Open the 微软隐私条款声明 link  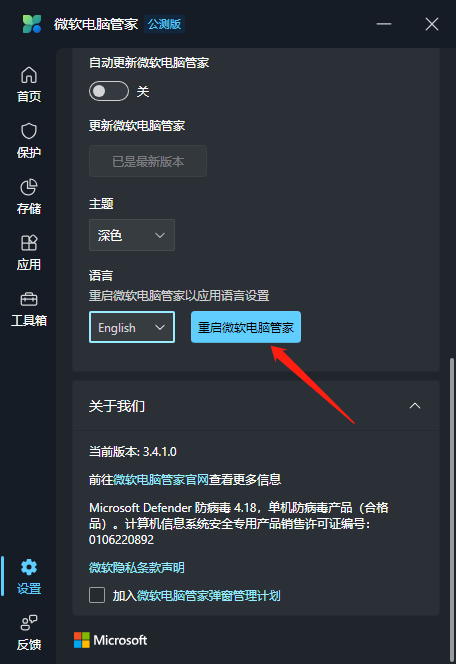[136, 567]
